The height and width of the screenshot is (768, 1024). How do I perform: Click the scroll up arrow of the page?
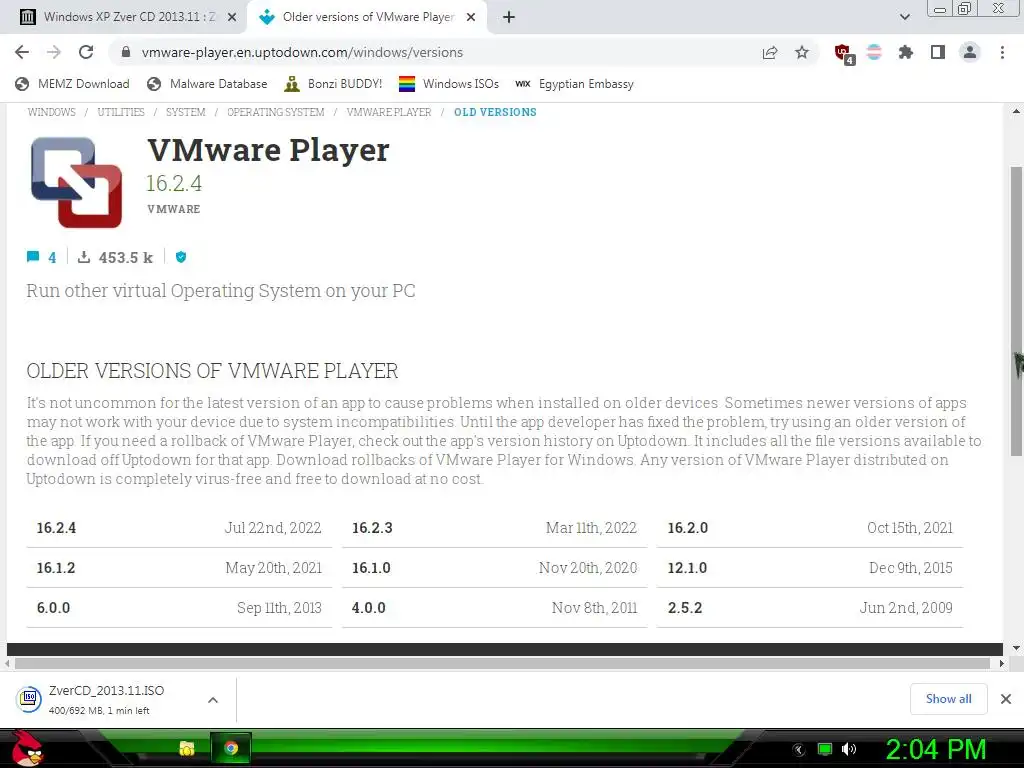1016,112
